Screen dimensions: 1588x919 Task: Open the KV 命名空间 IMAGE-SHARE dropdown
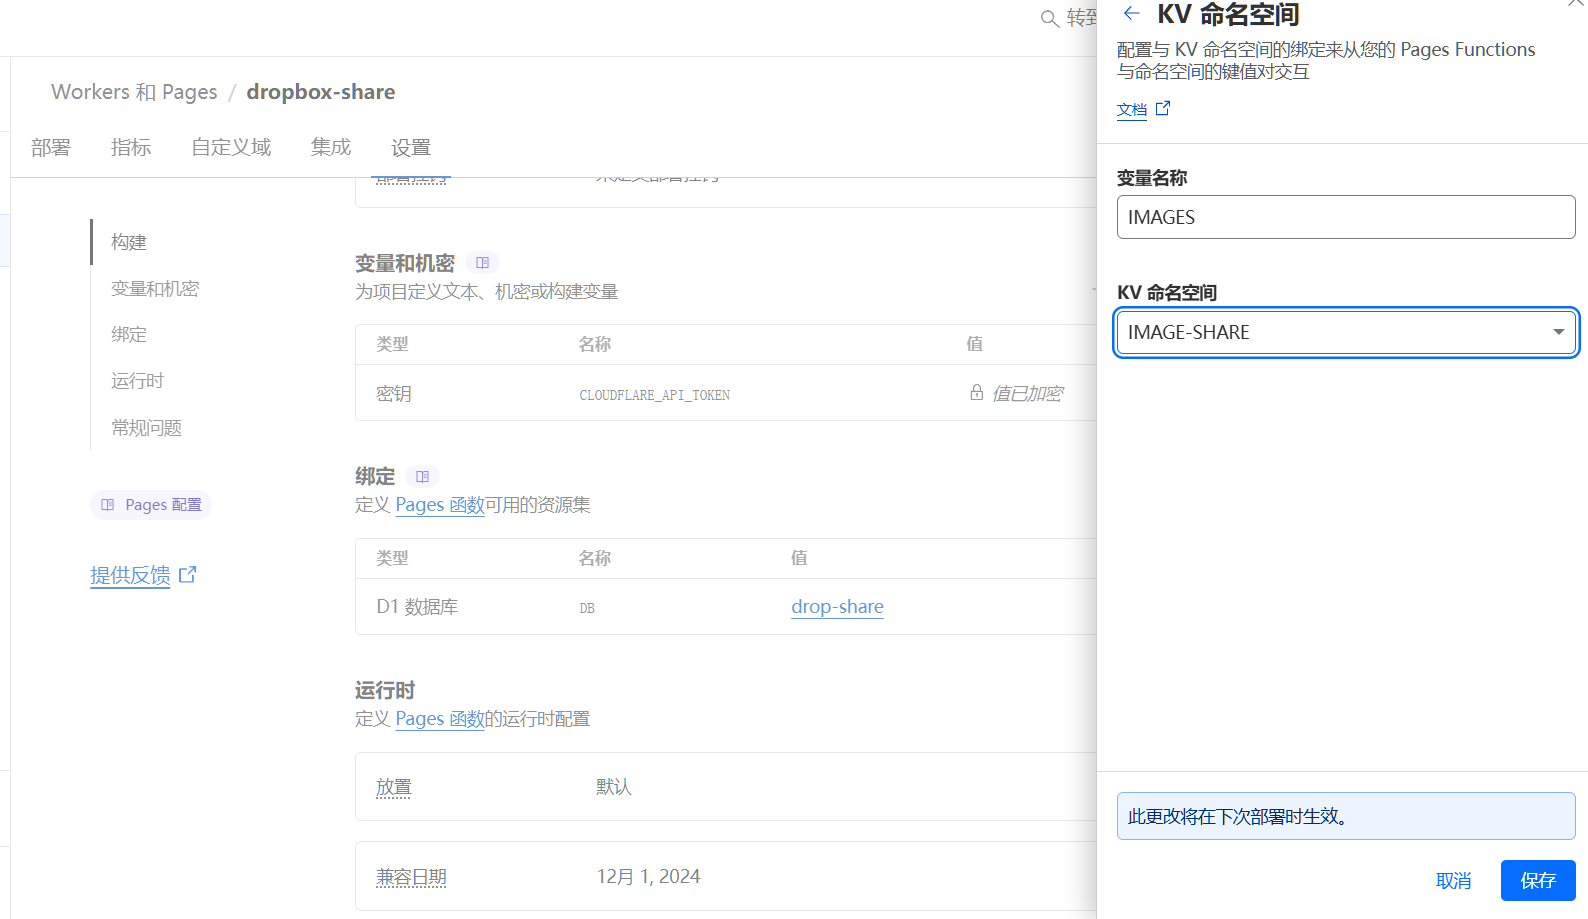click(x=1345, y=332)
